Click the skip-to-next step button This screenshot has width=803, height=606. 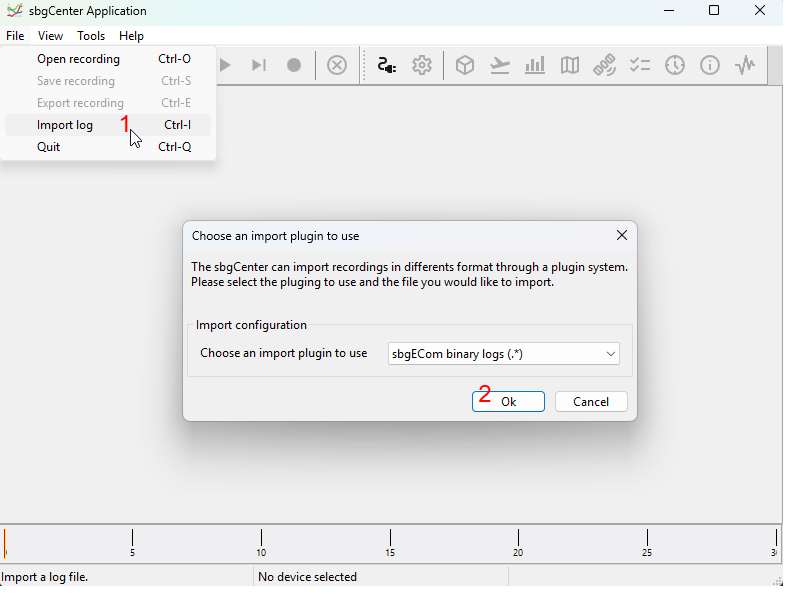click(259, 65)
